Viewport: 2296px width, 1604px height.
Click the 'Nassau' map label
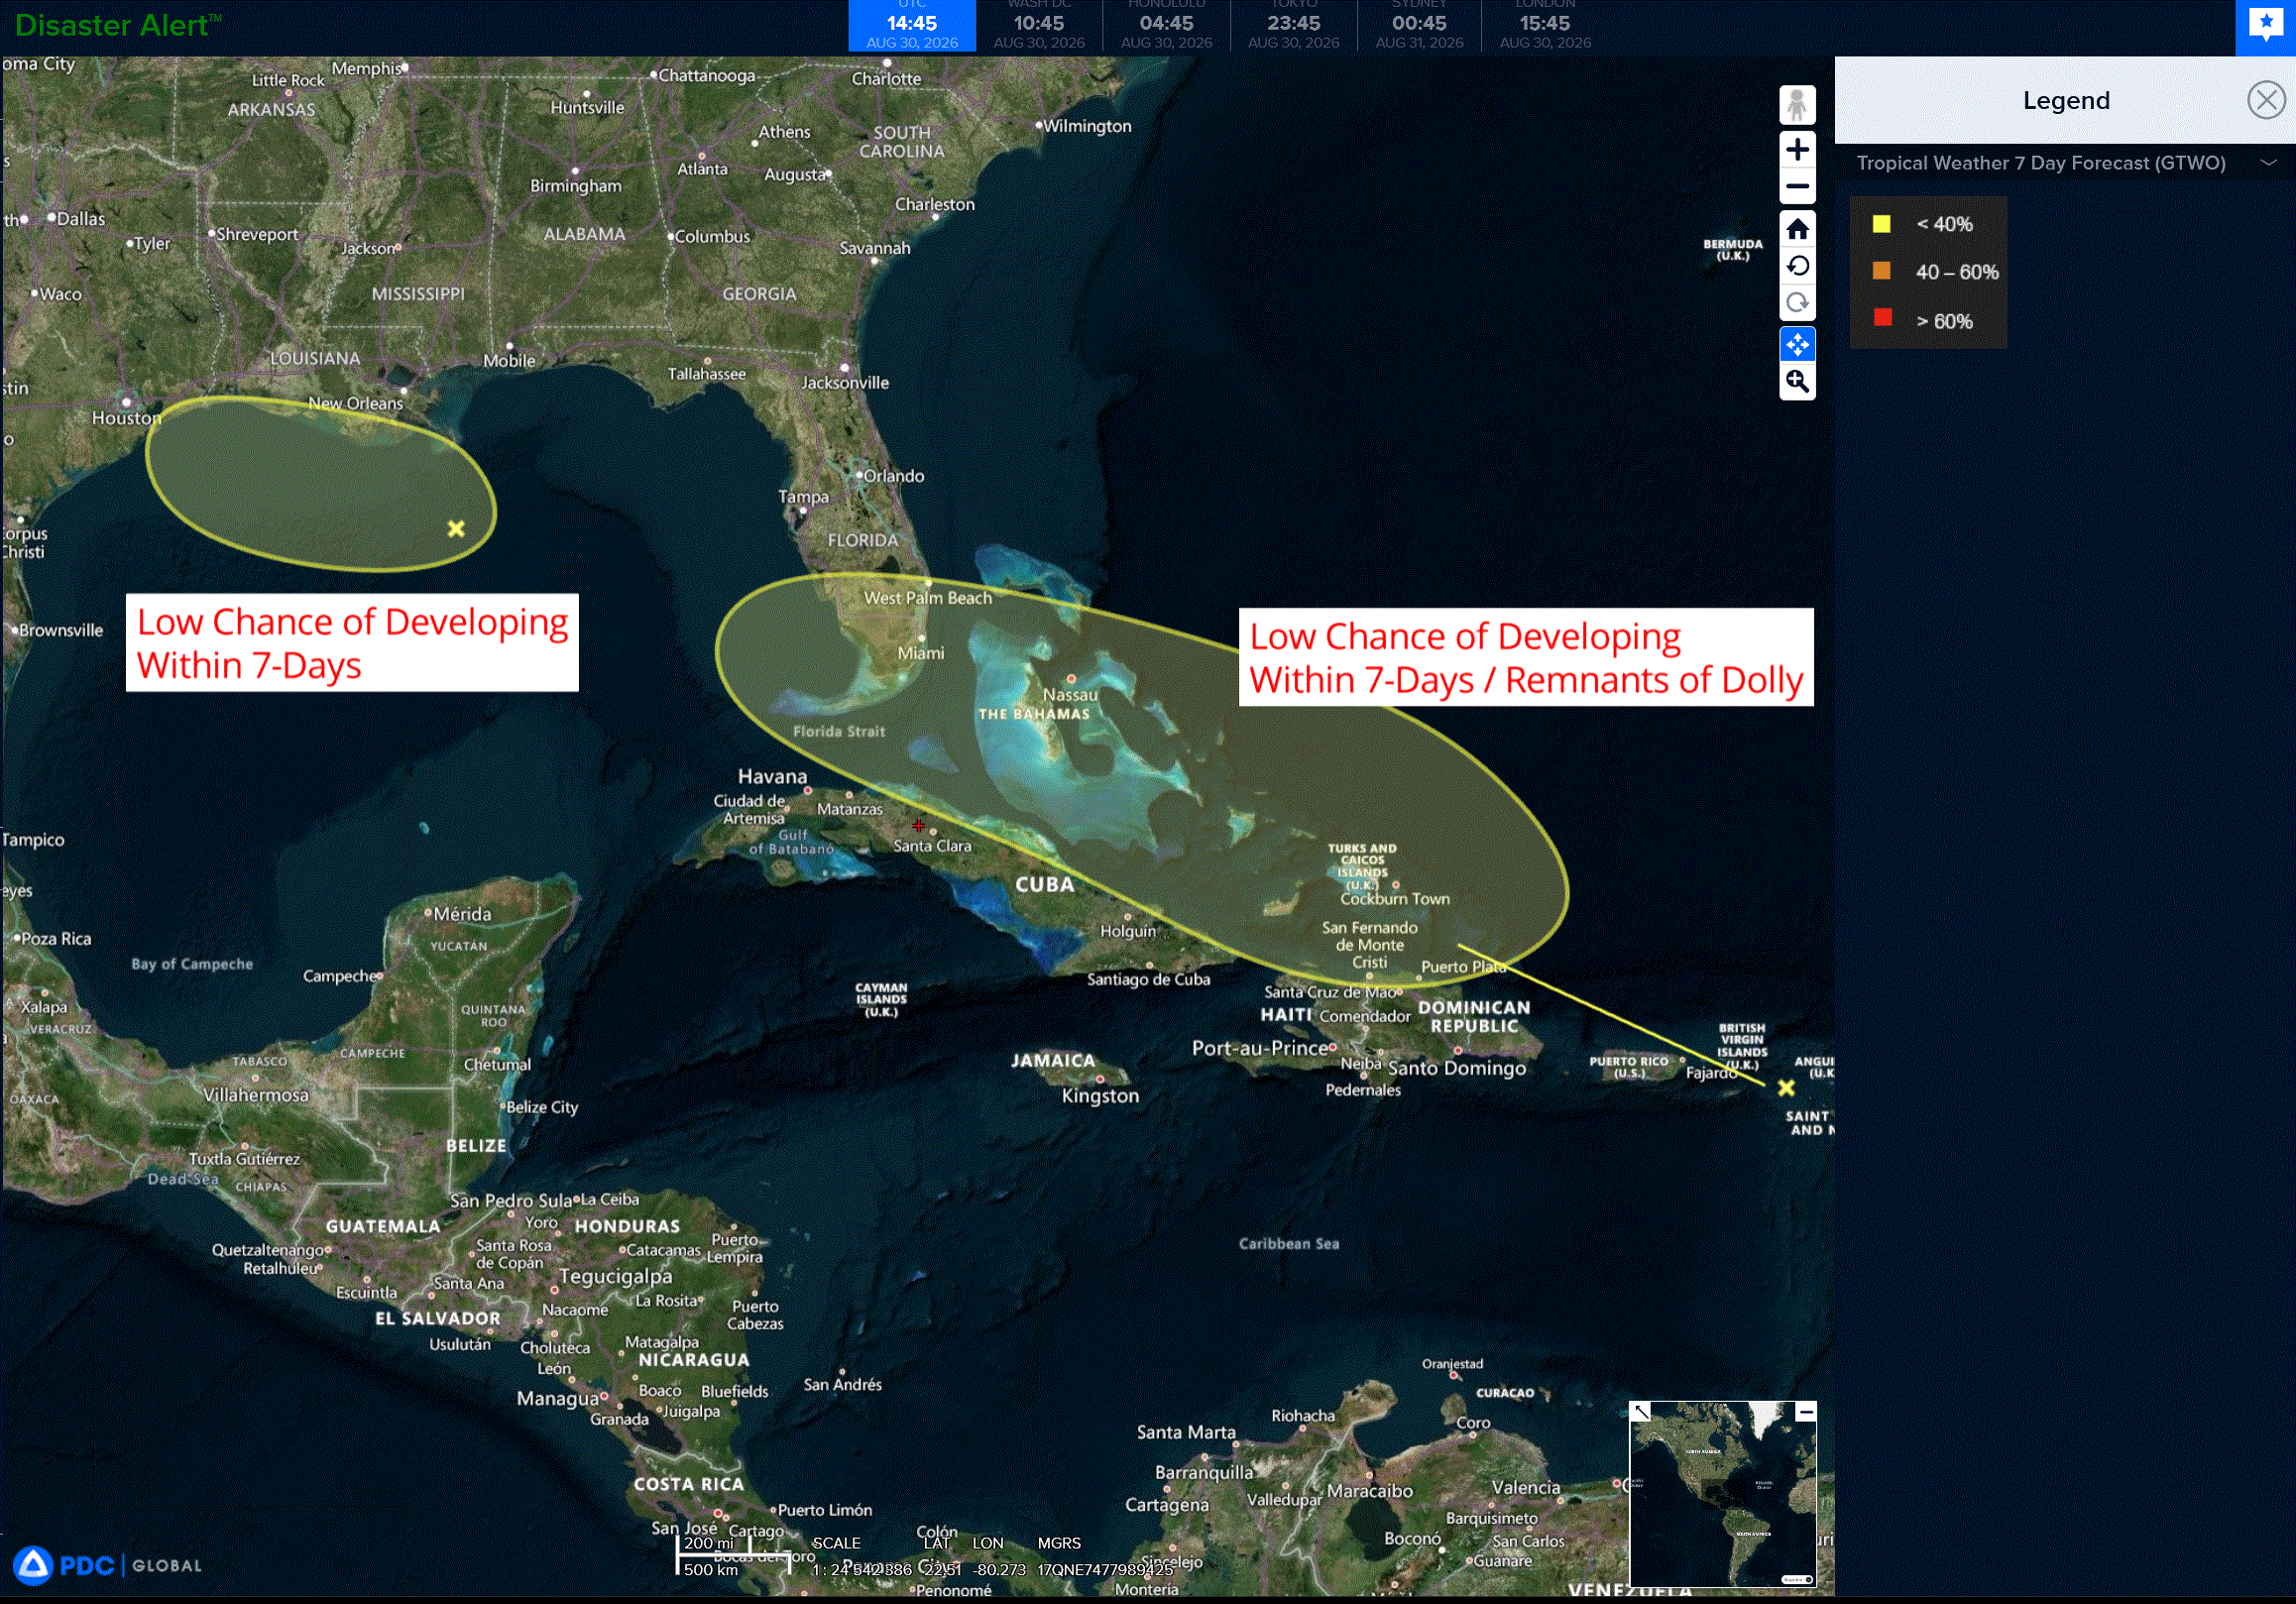click(x=1070, y=694)
